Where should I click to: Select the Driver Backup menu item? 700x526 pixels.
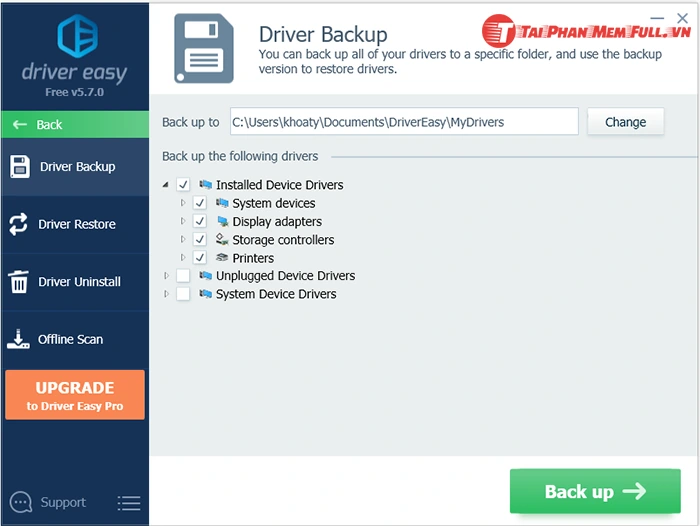(75, 167)
